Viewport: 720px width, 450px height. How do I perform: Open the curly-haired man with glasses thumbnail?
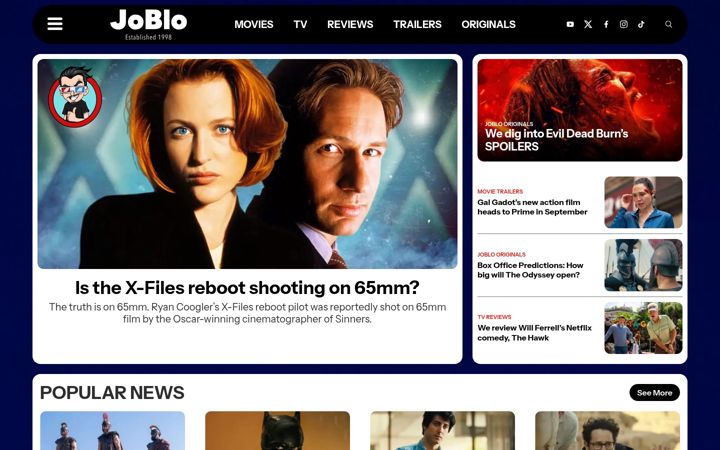(x=608, y=431)
